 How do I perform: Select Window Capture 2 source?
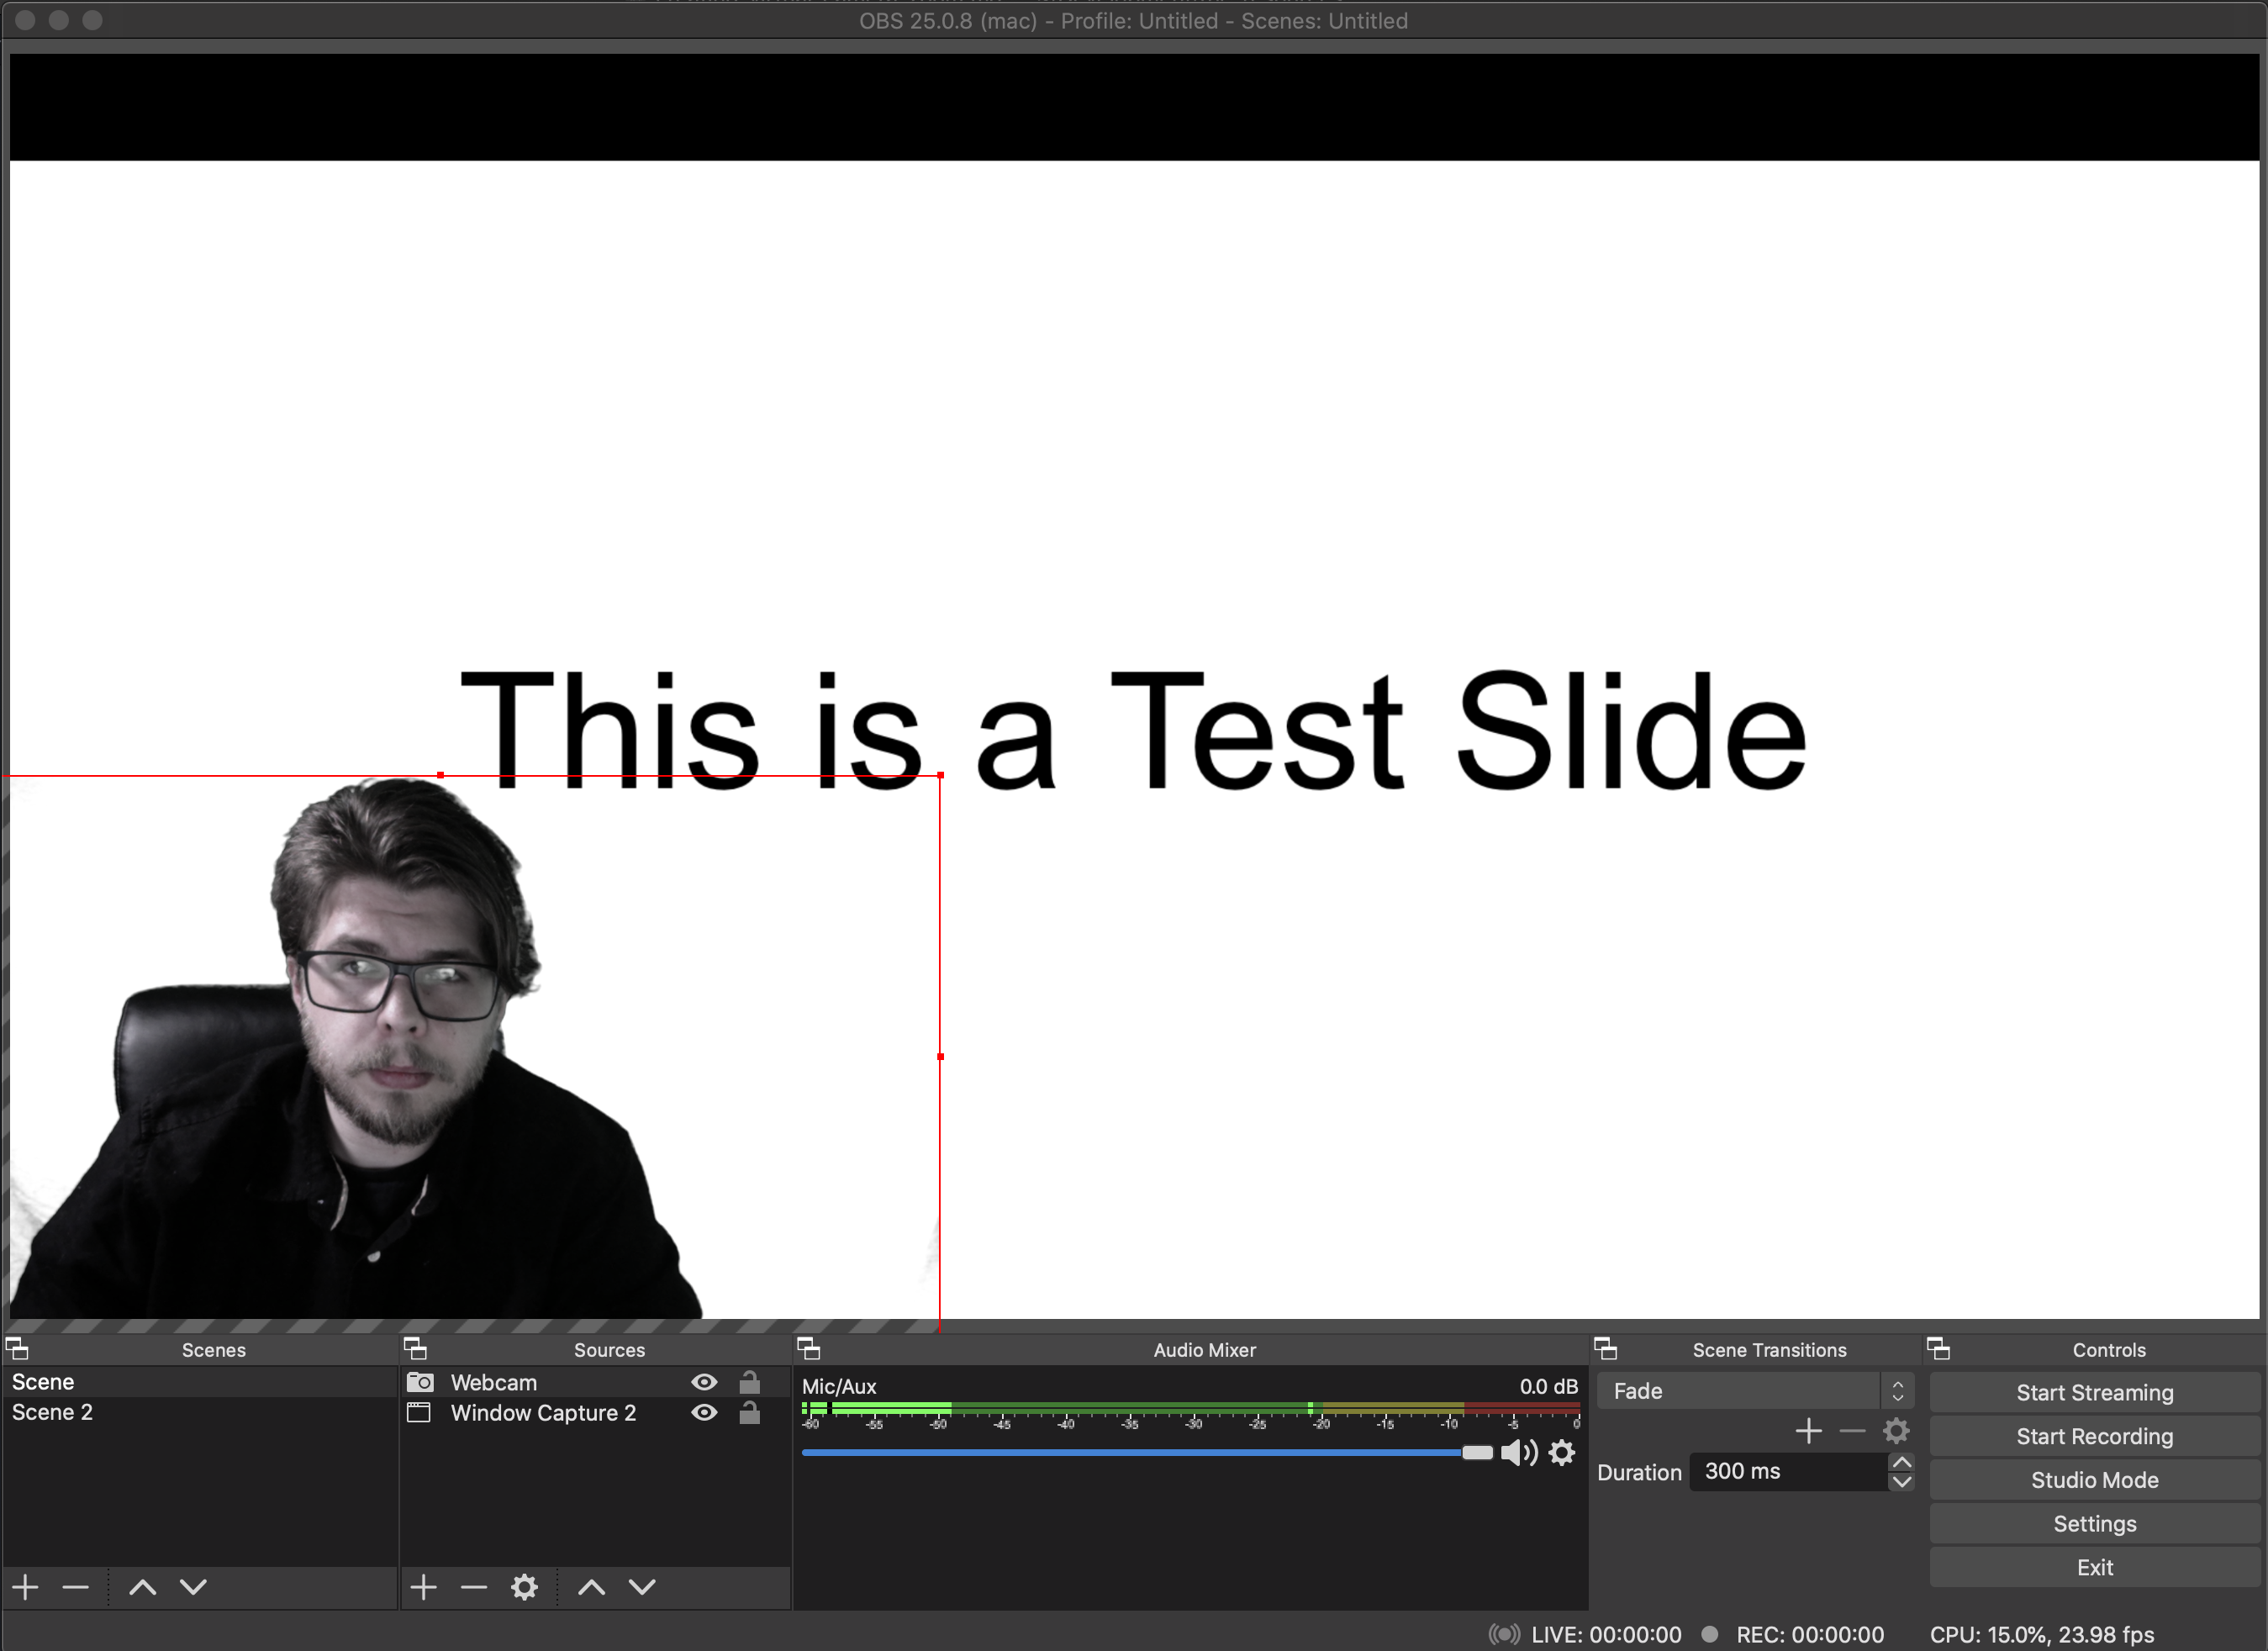coord(543,1413)
